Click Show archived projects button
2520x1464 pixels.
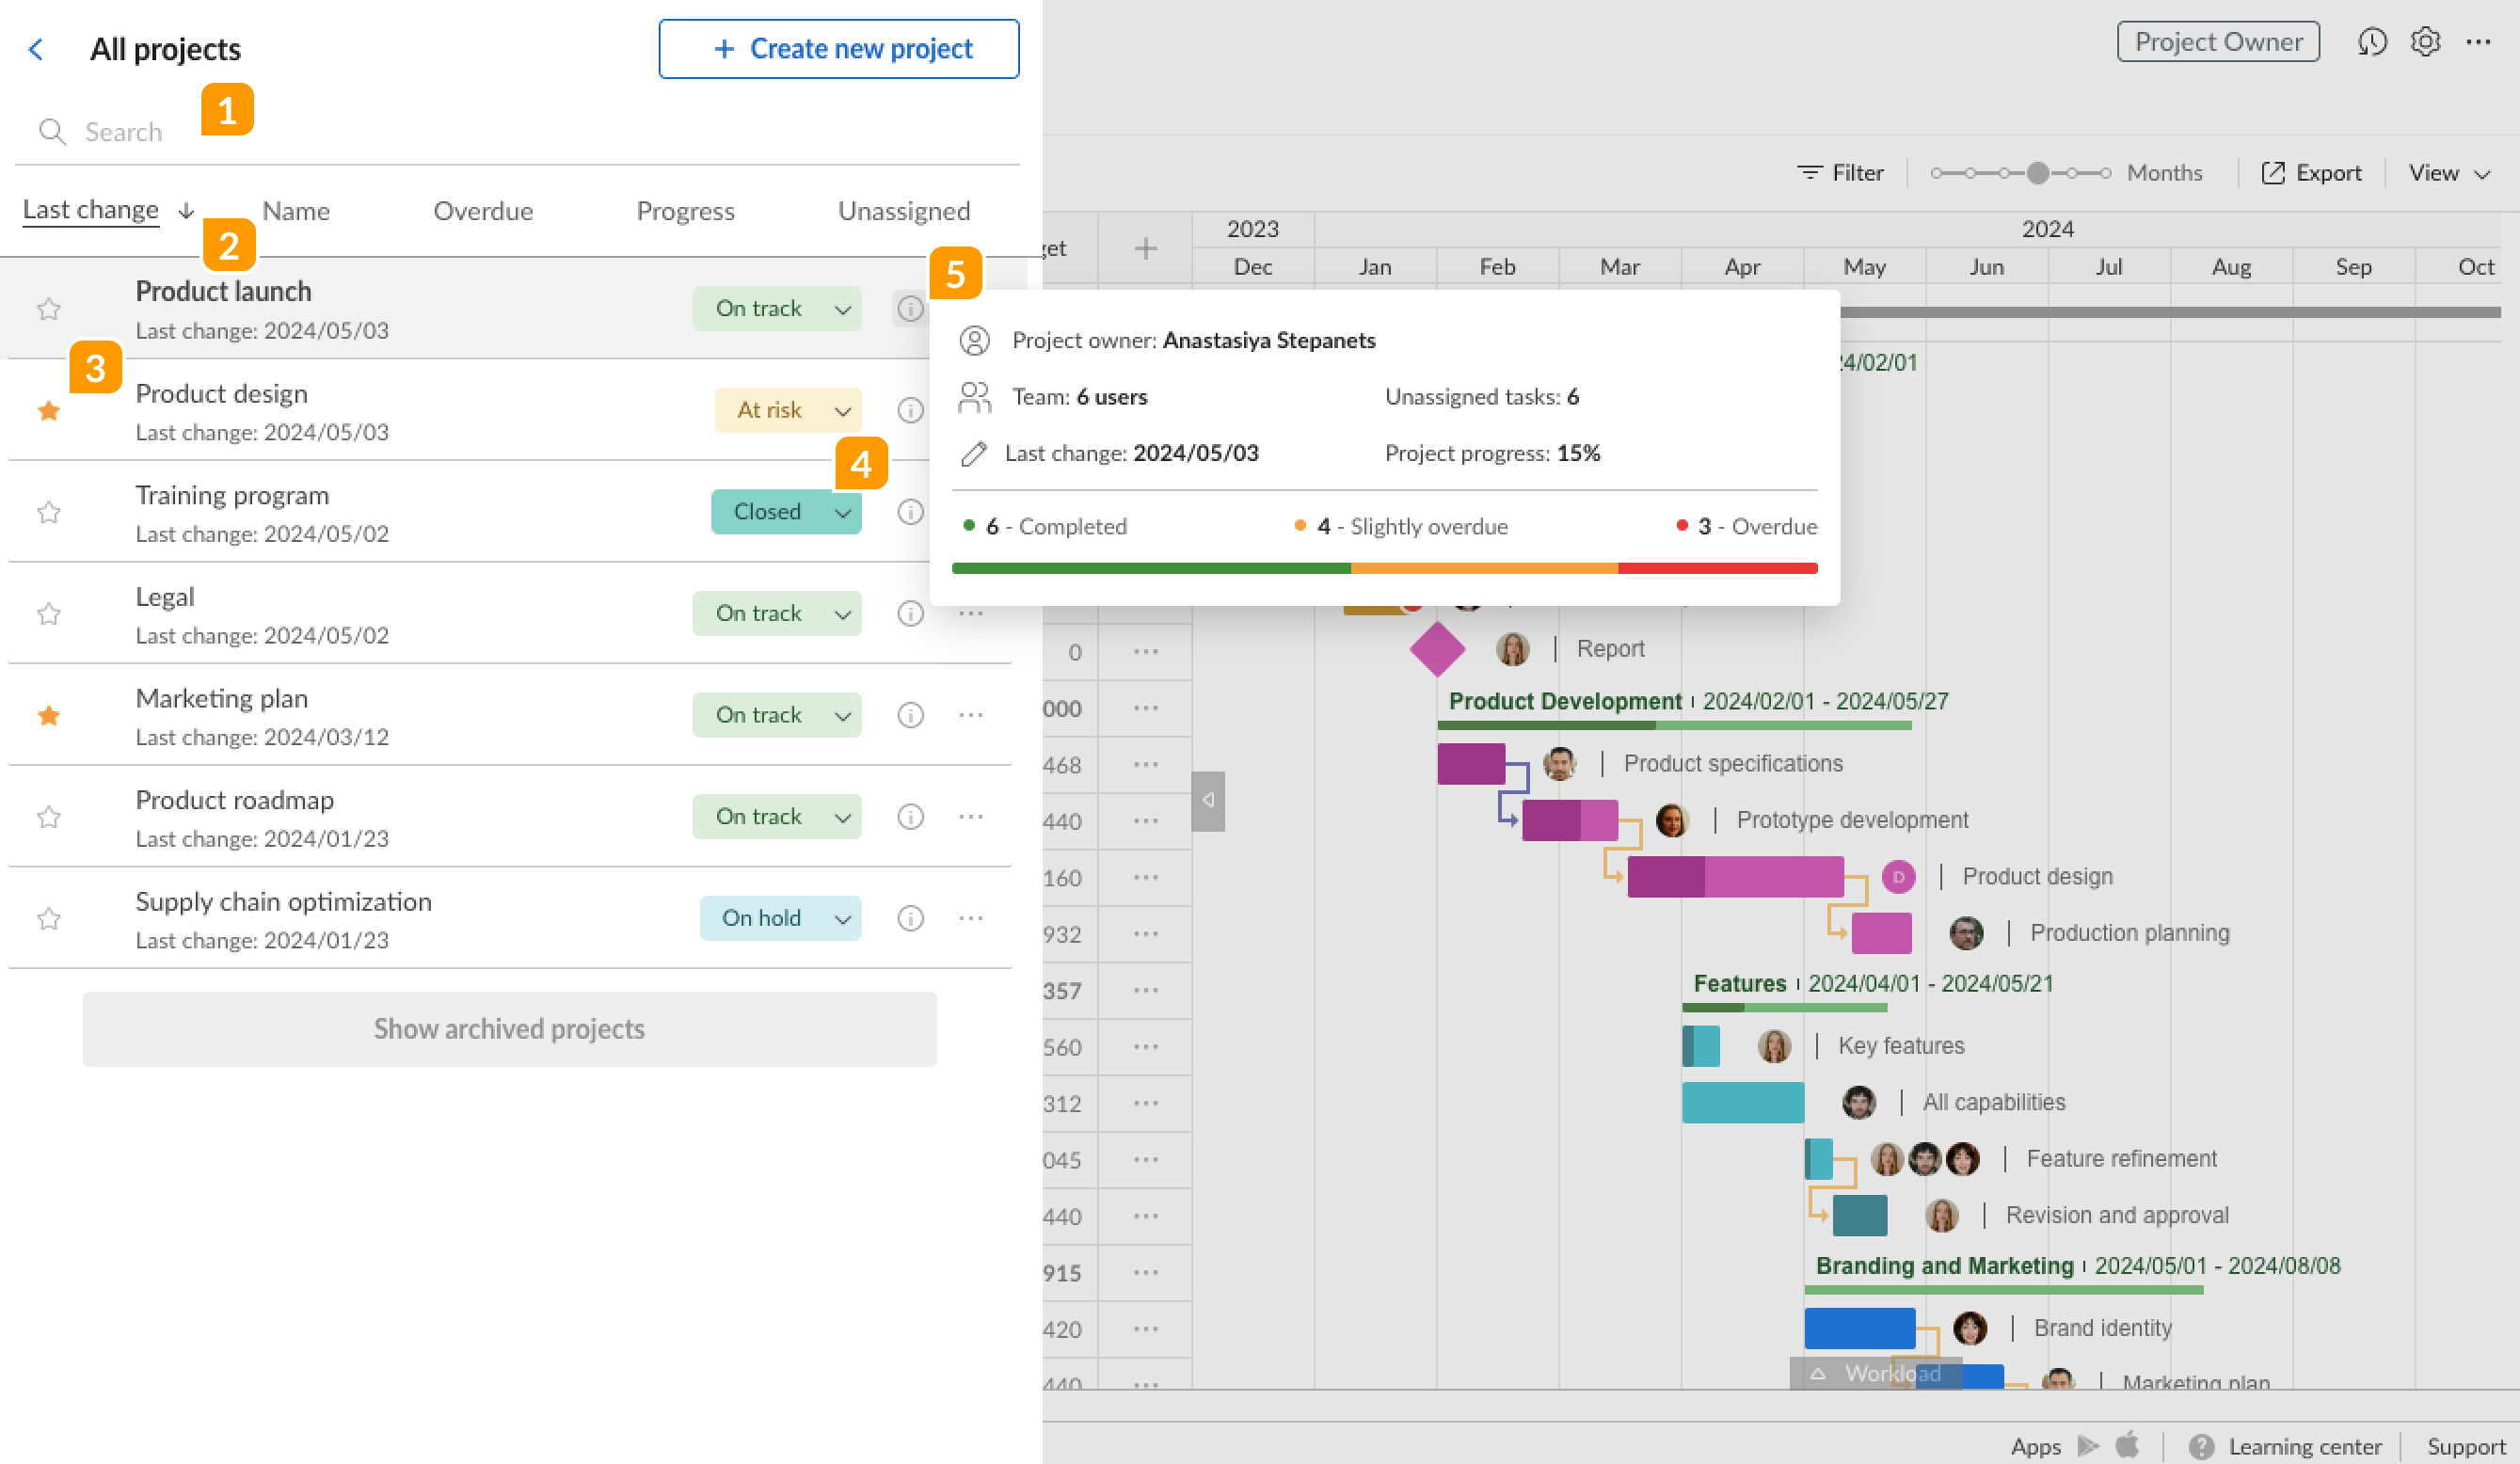pos(509,1028)
